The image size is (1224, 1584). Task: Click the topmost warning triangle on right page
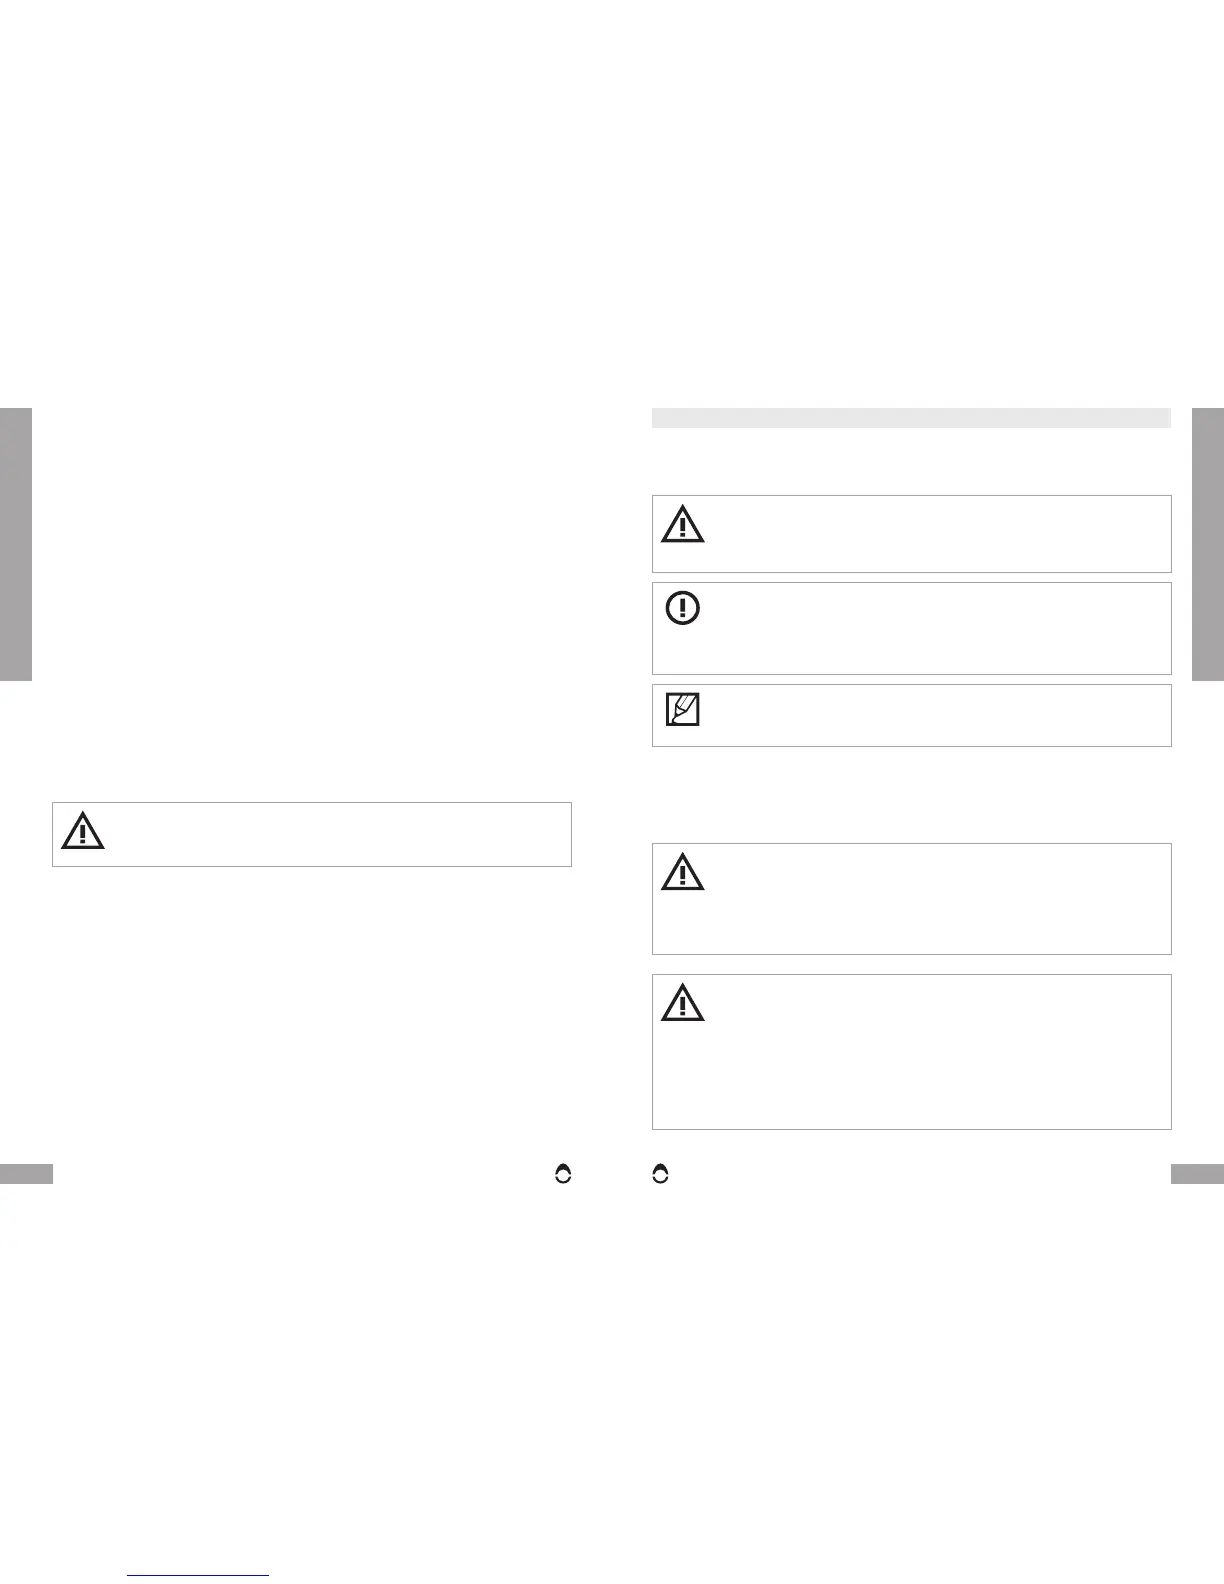click(683, 525)
